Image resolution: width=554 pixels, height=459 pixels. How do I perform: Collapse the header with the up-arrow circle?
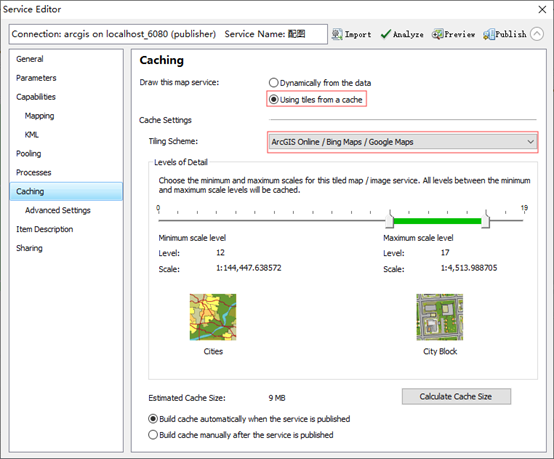point(537,34)
